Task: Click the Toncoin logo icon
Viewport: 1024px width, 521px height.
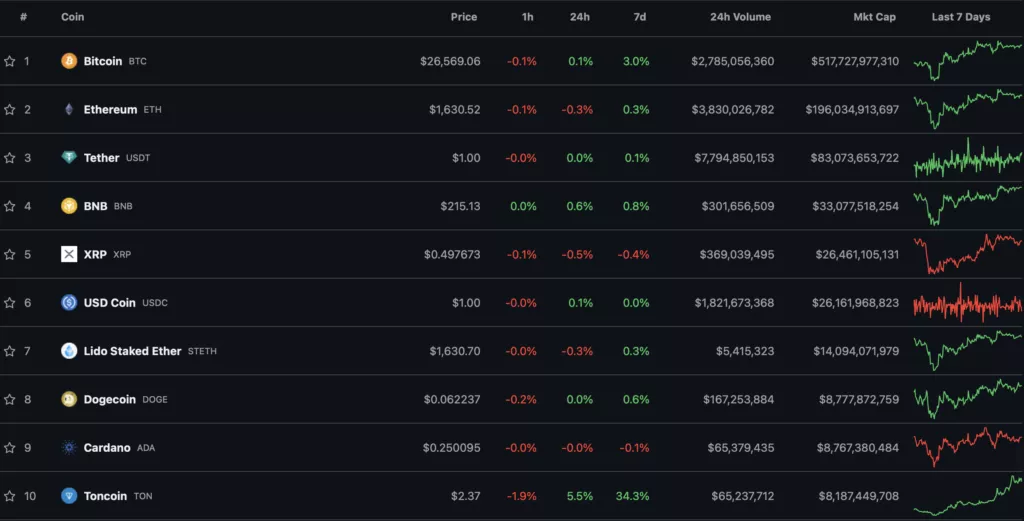Action: pyautogui.click(x=69, y=496)
